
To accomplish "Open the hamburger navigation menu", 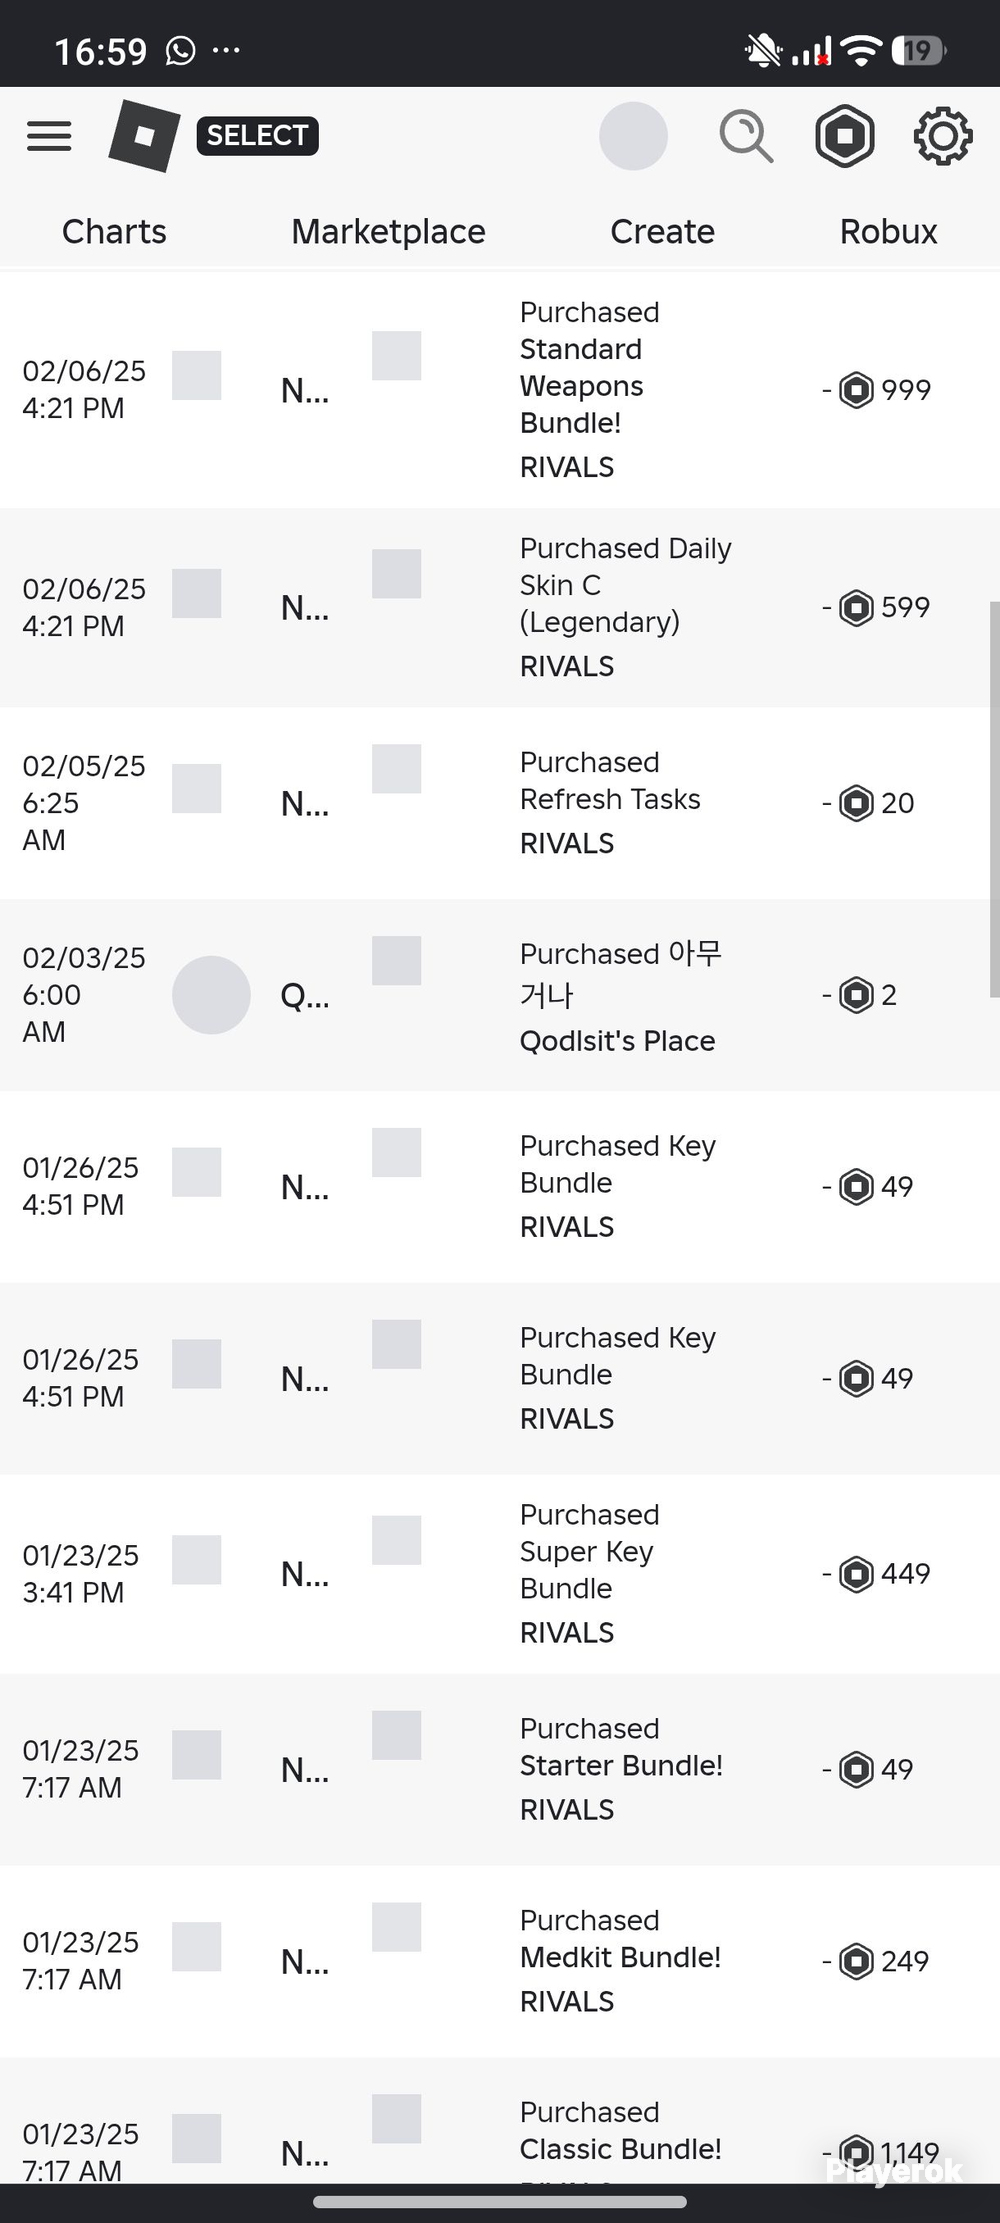I will point(49,136).
